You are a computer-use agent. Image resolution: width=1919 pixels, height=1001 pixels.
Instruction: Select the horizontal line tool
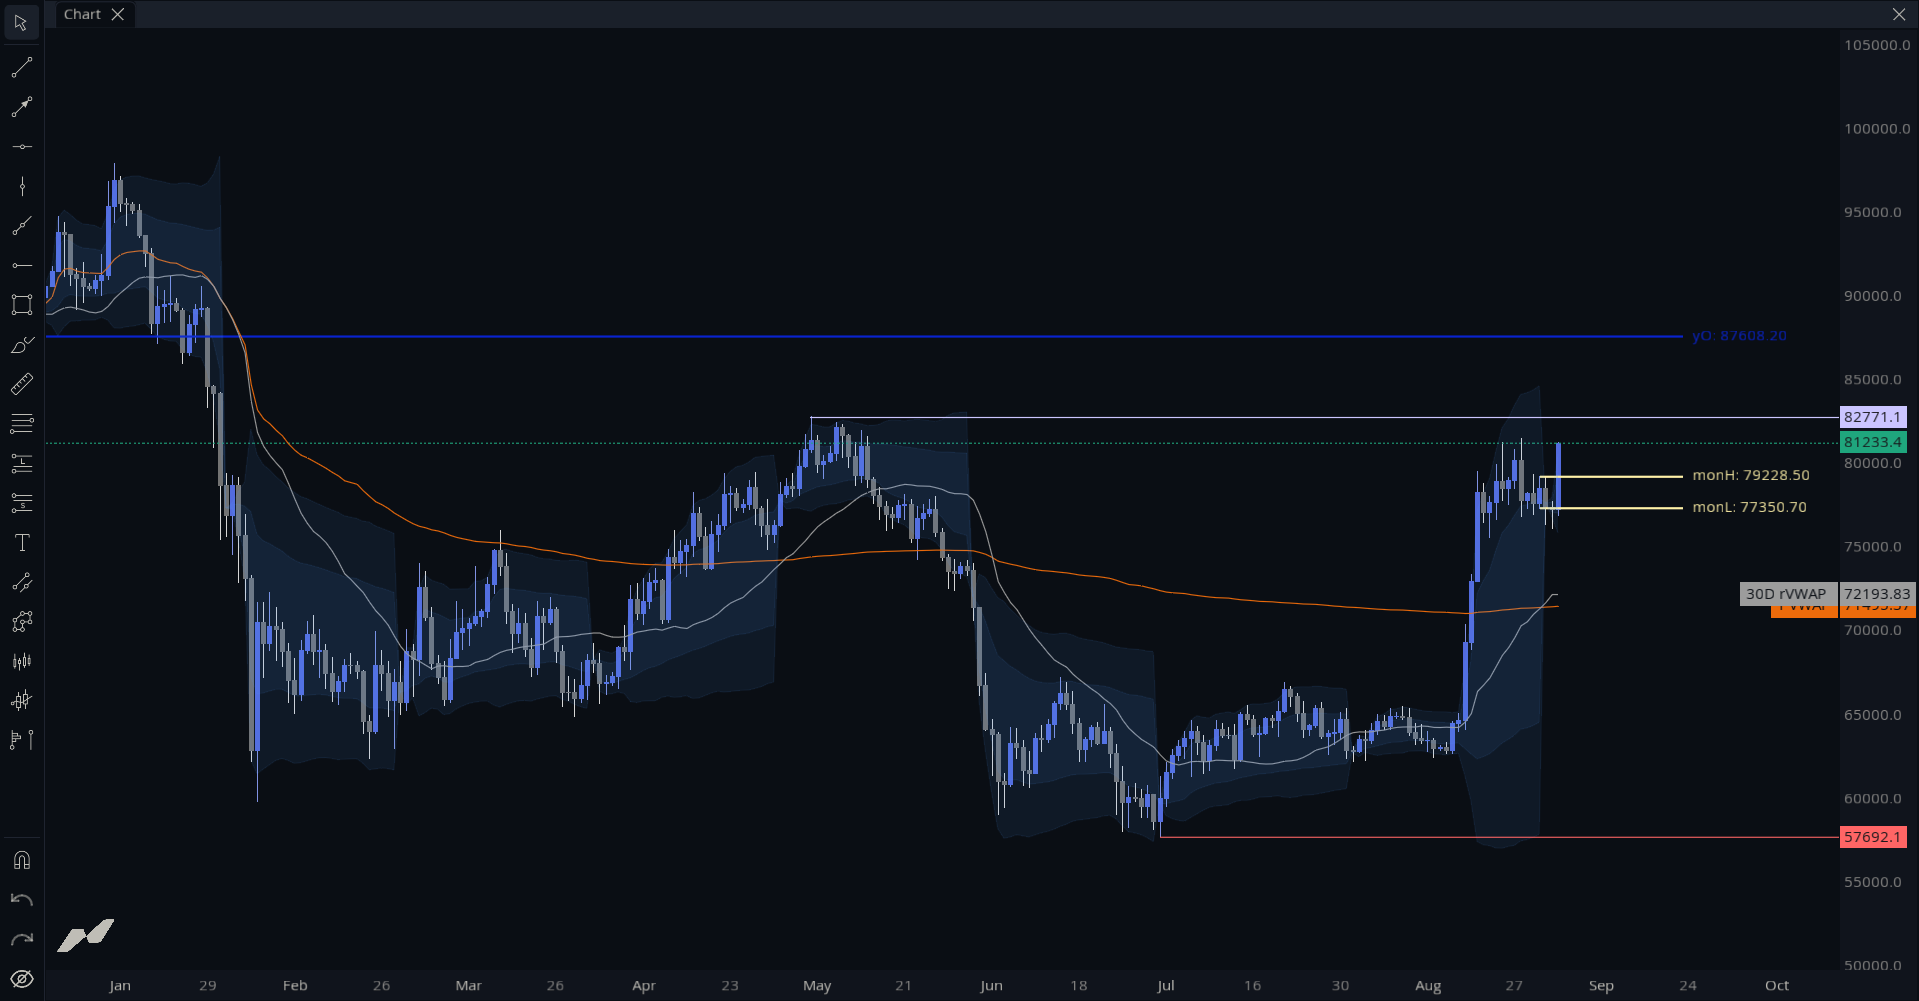[x=21, y=147]
